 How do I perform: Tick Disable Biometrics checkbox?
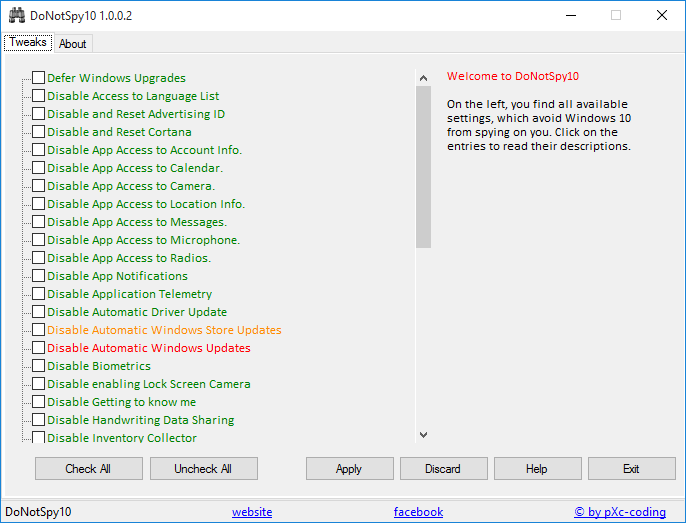[x=38, y=366]
